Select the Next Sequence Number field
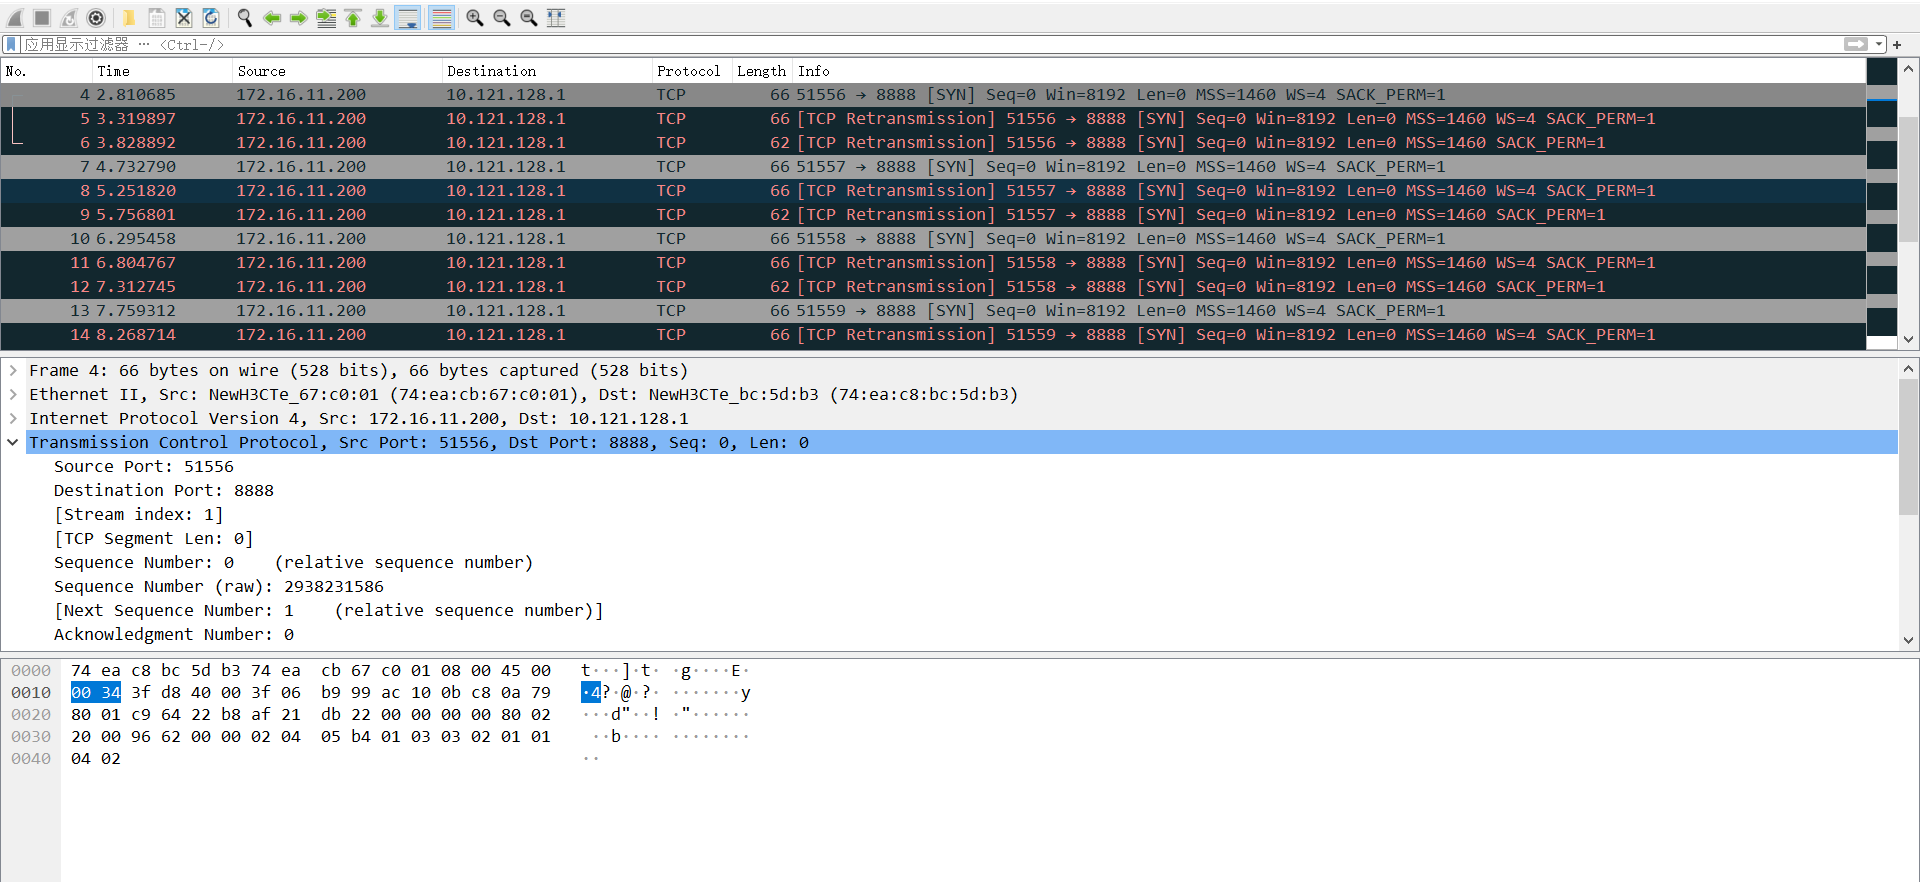 [329, 610]
